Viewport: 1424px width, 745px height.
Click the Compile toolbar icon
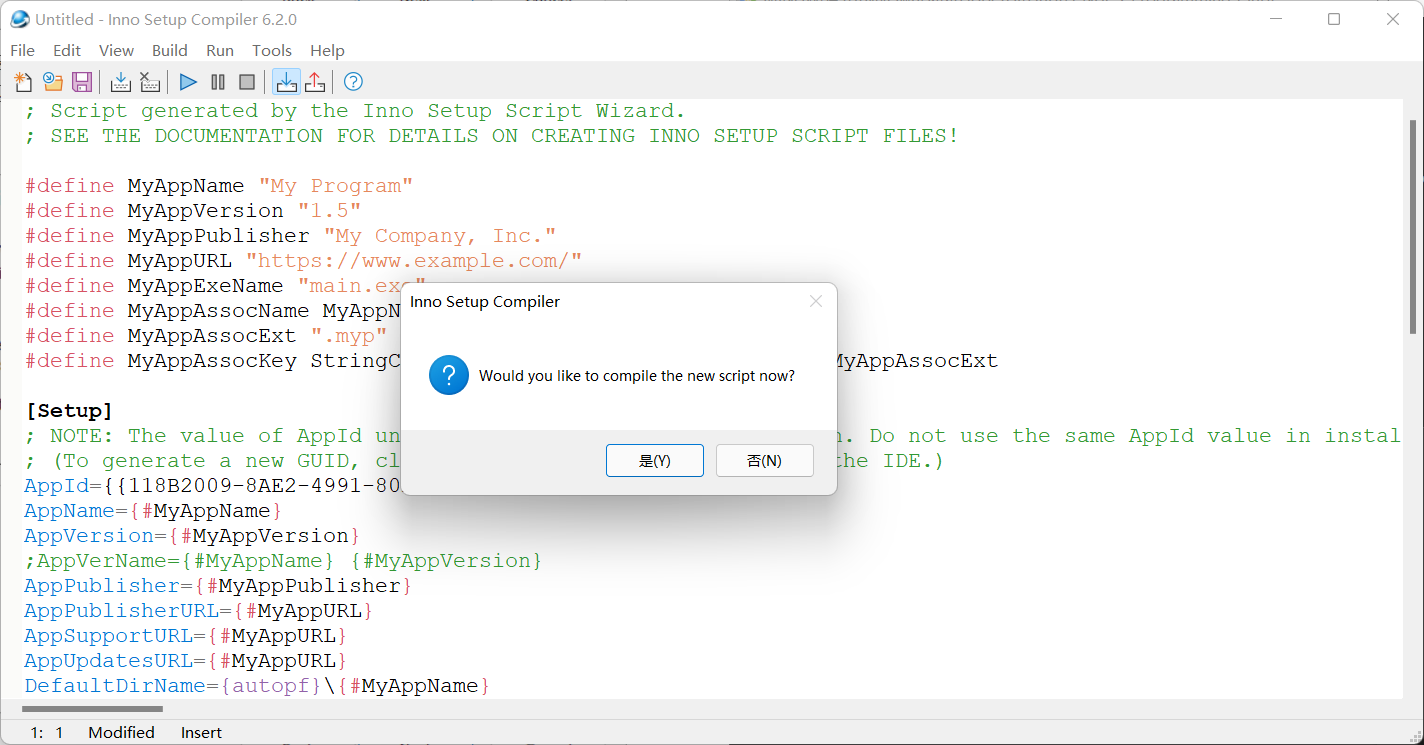tap(120, 82)
